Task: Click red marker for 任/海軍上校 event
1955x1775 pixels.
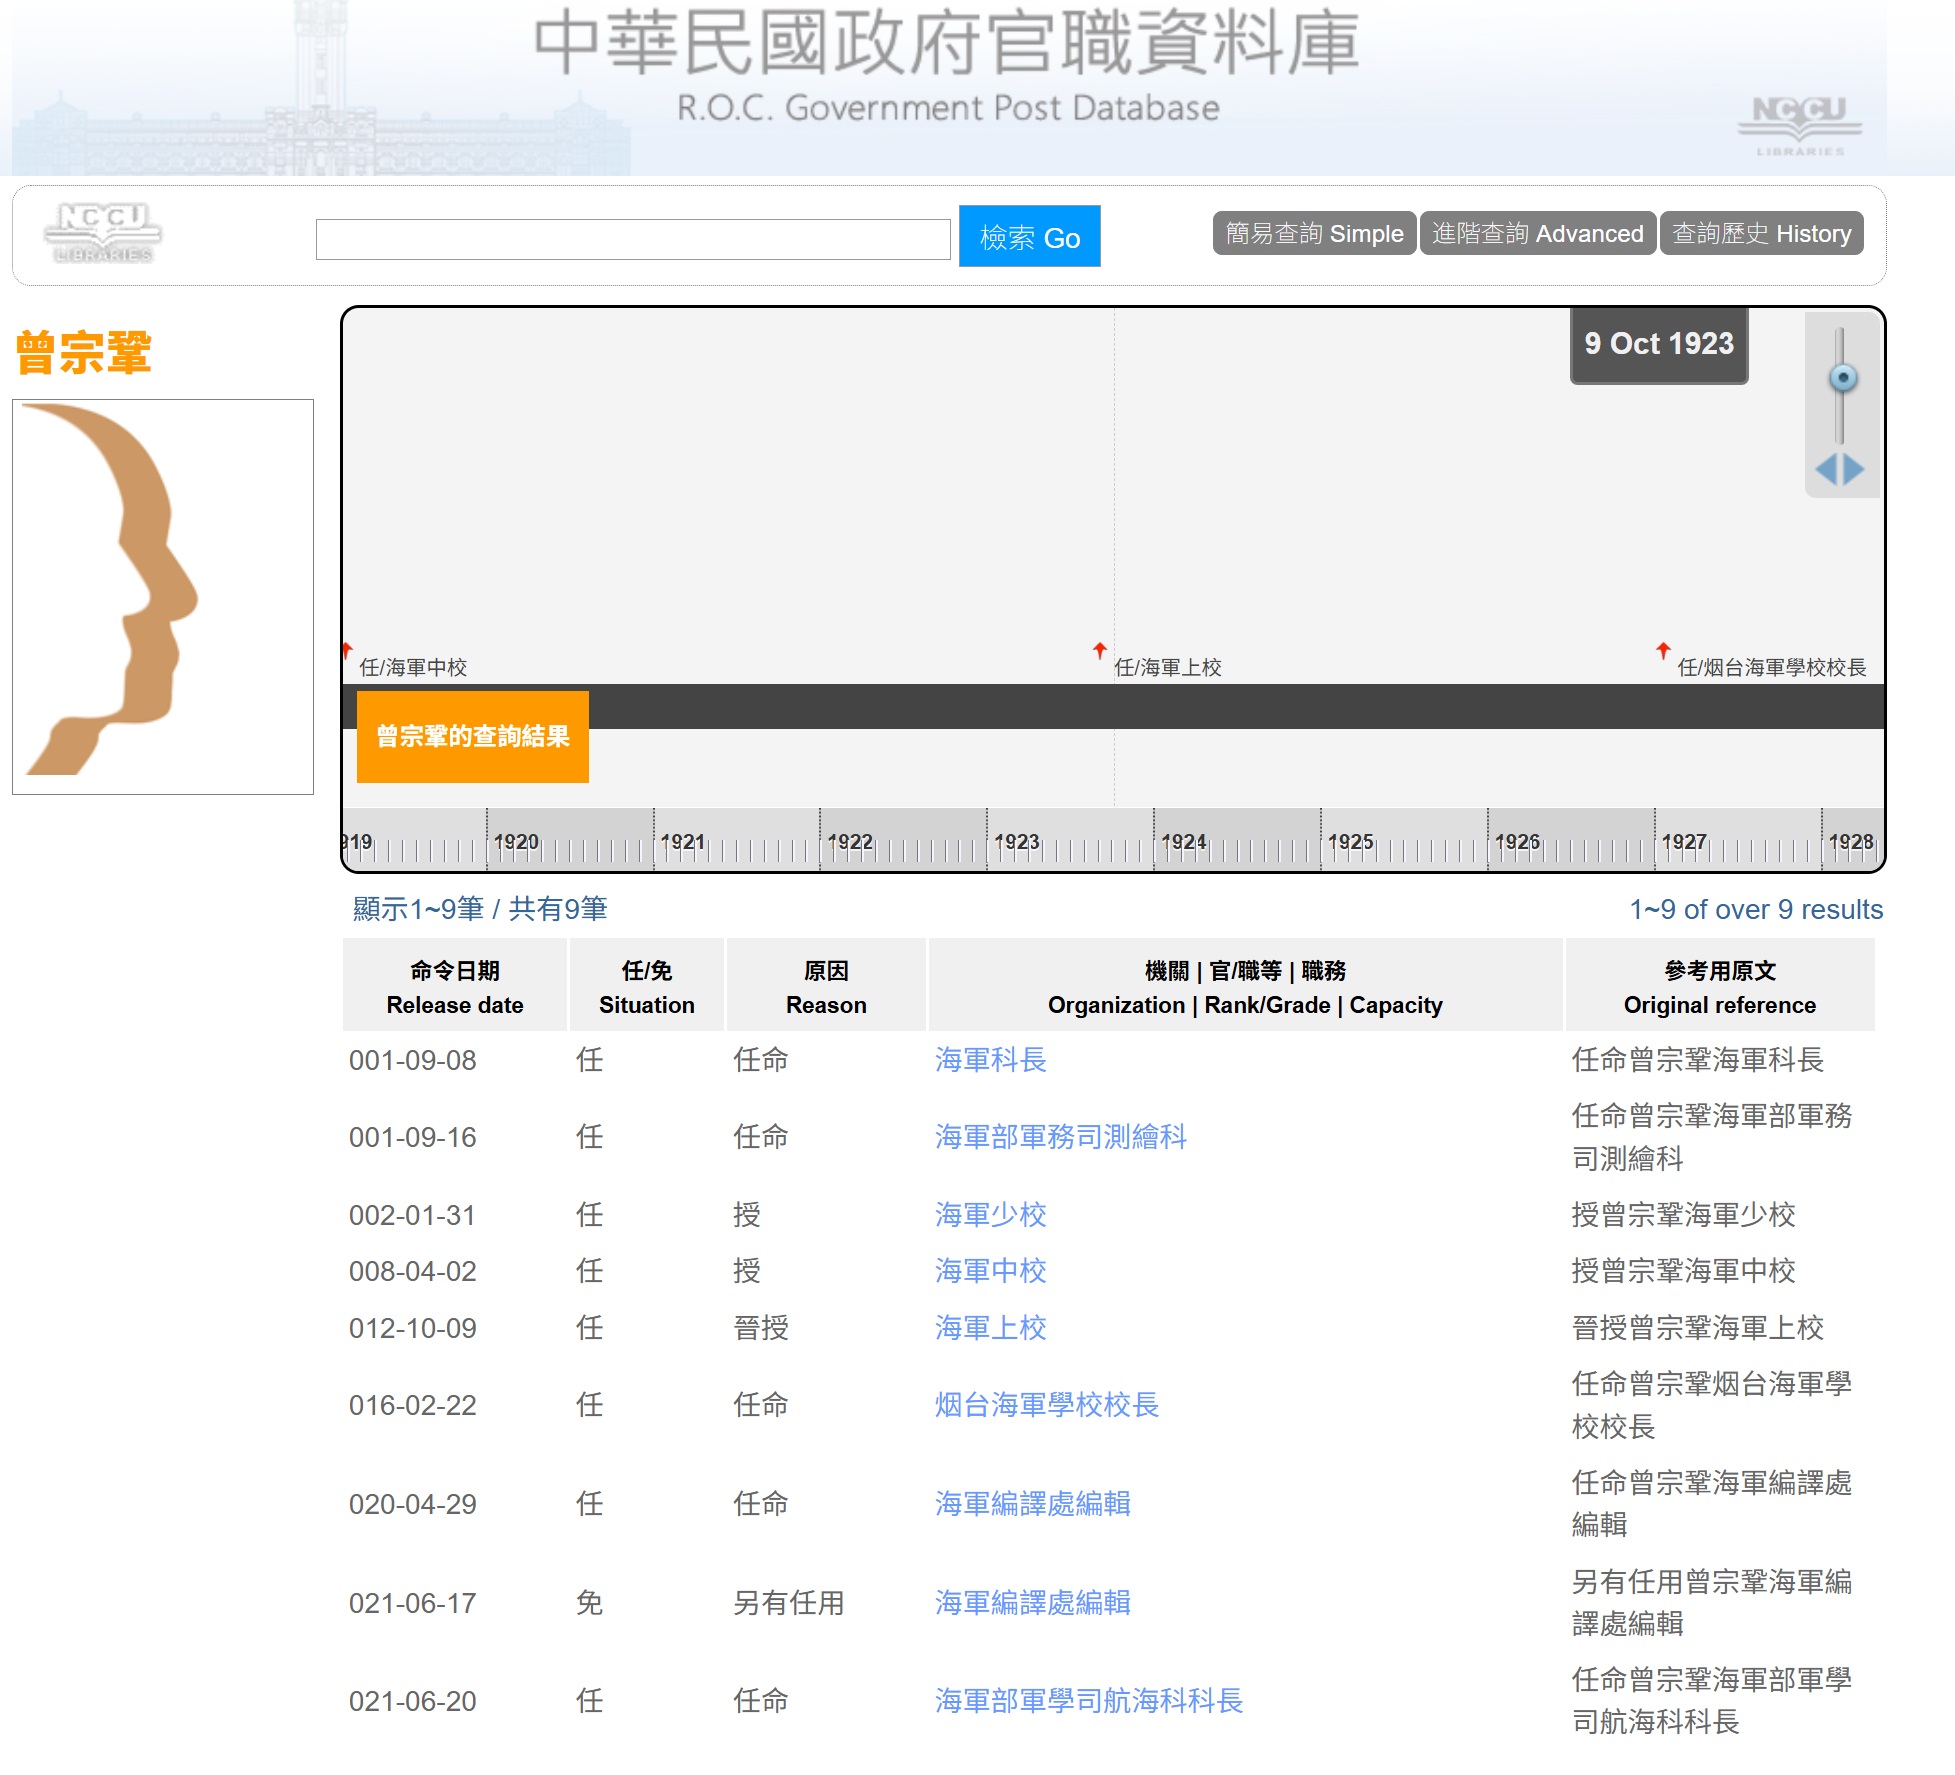Action: (x=1100, y=651)
